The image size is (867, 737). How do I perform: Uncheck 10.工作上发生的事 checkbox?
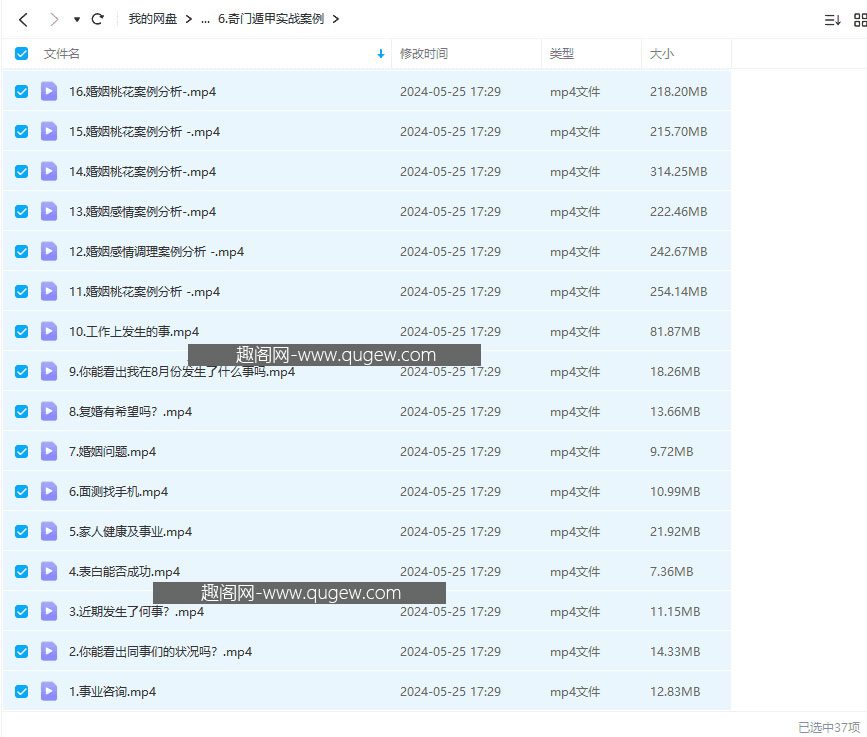point(22,331)
